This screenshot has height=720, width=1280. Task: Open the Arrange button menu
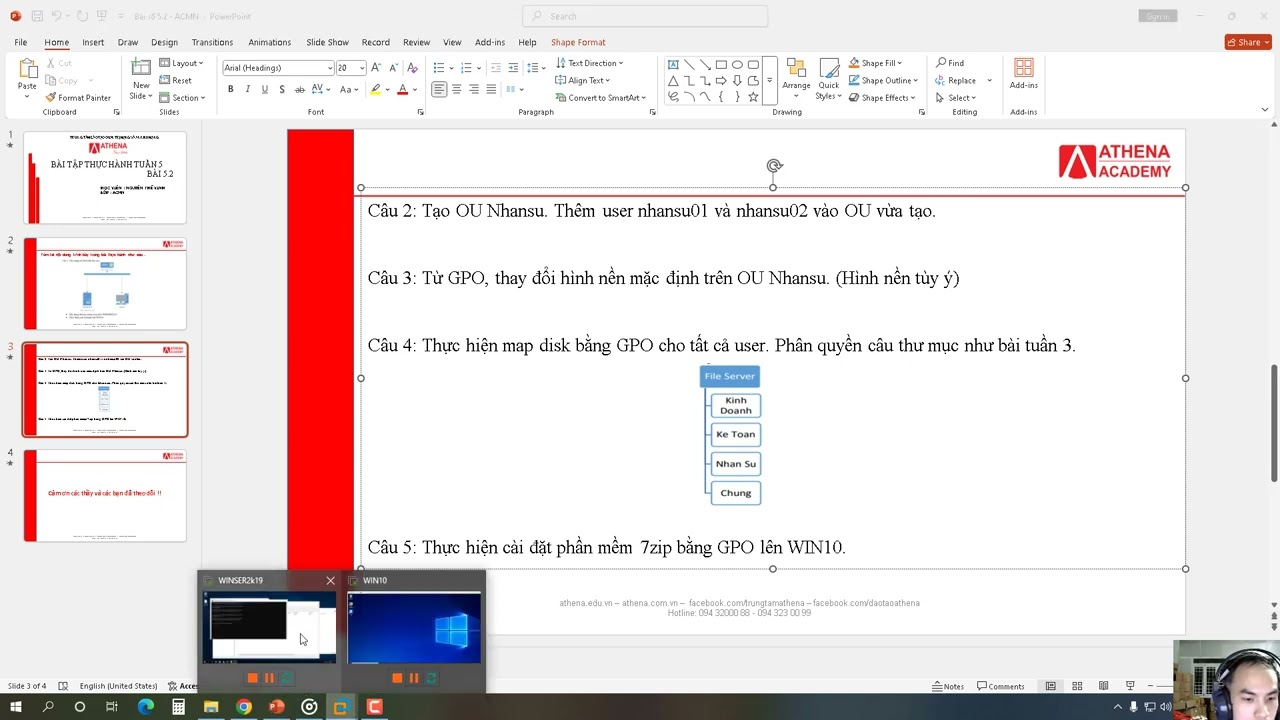tap(796, 78)
